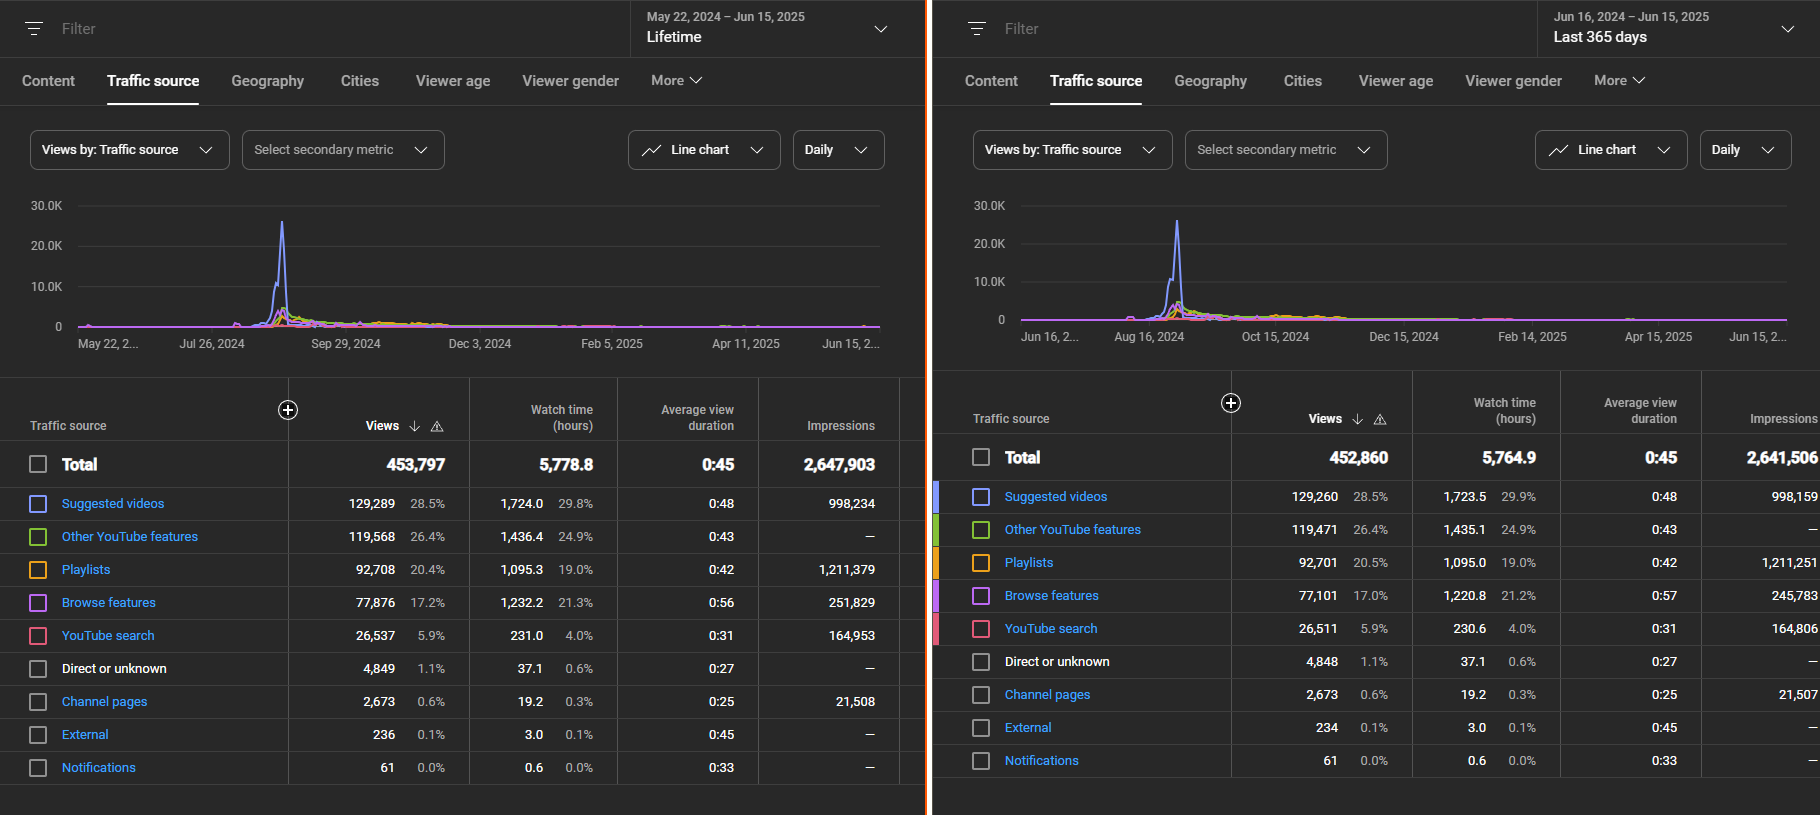Click the filter icon in the Last 365 days panel
The width and height of the screenshot is (1820, 815).
click(977, 29)
